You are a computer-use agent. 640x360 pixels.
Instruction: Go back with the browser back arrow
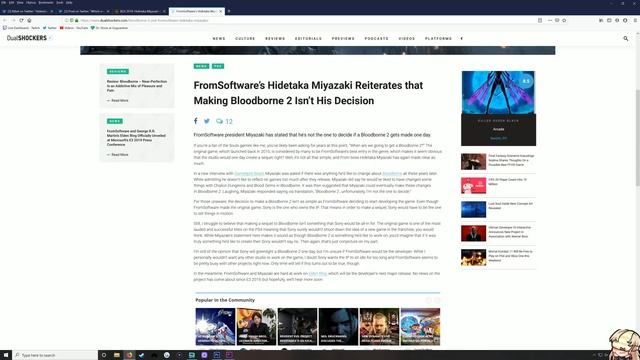coord(5,20)
